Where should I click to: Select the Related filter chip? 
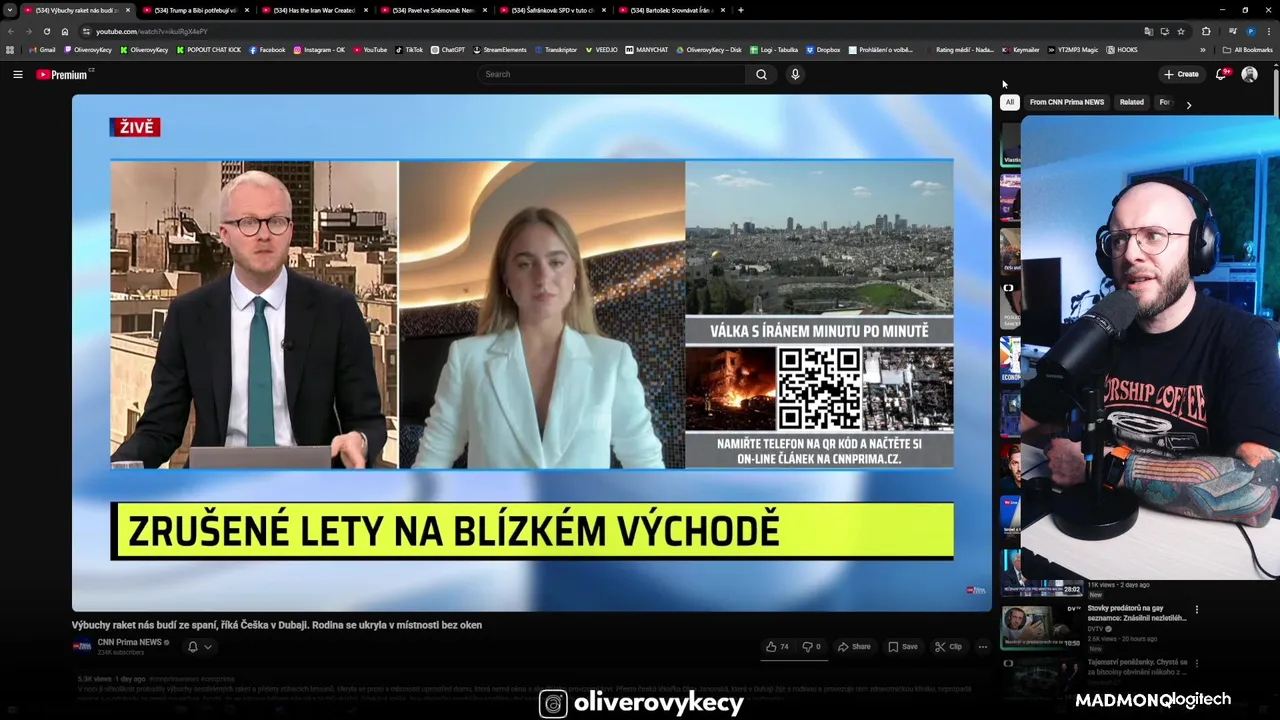pos(1132,102)
